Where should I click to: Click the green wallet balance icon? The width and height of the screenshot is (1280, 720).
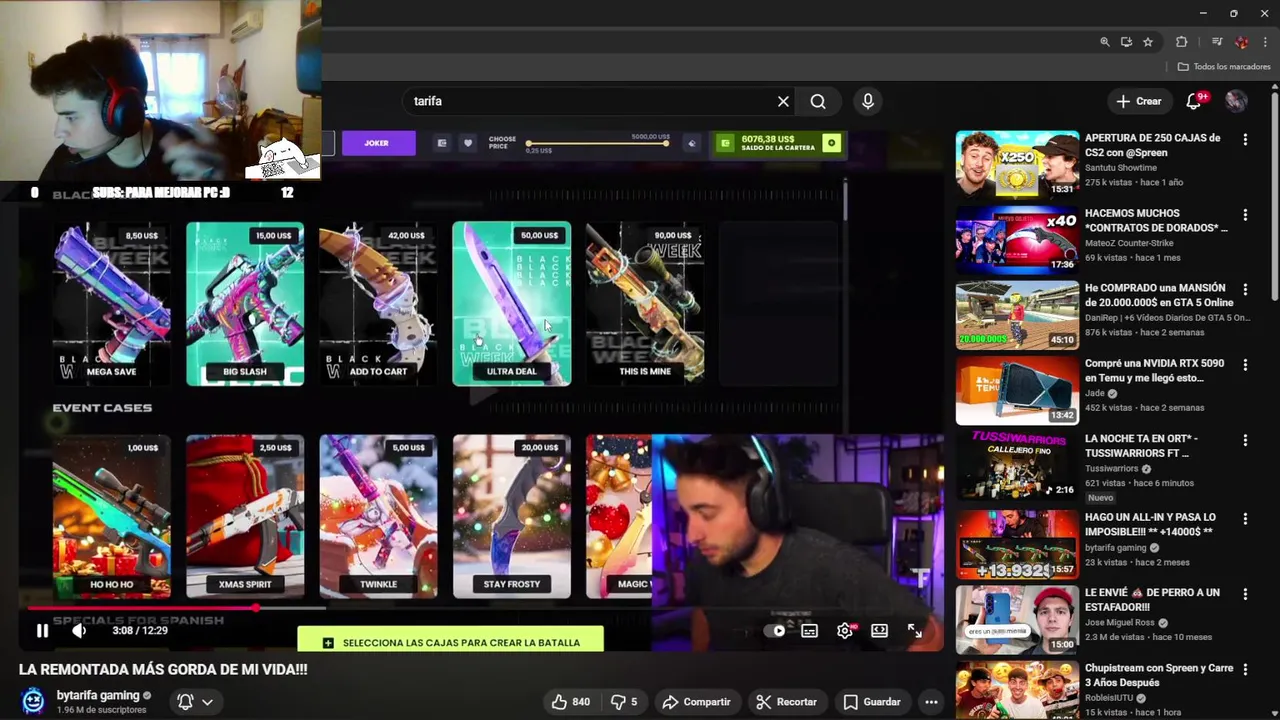726,143
